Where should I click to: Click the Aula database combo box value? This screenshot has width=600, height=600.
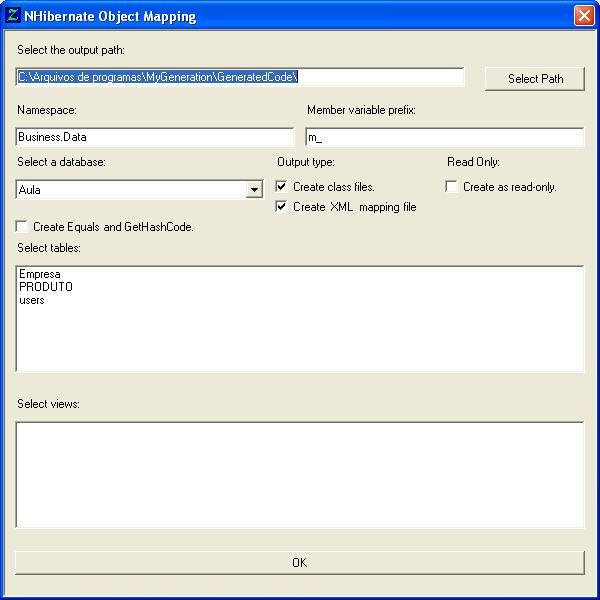(131, 190)
